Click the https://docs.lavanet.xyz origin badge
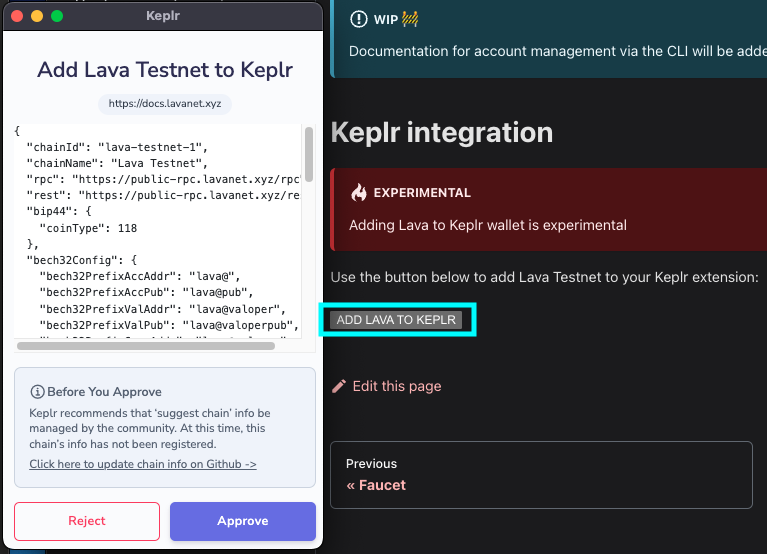The height and width of the screenshot is (554, 767). (x=165, y=104)
